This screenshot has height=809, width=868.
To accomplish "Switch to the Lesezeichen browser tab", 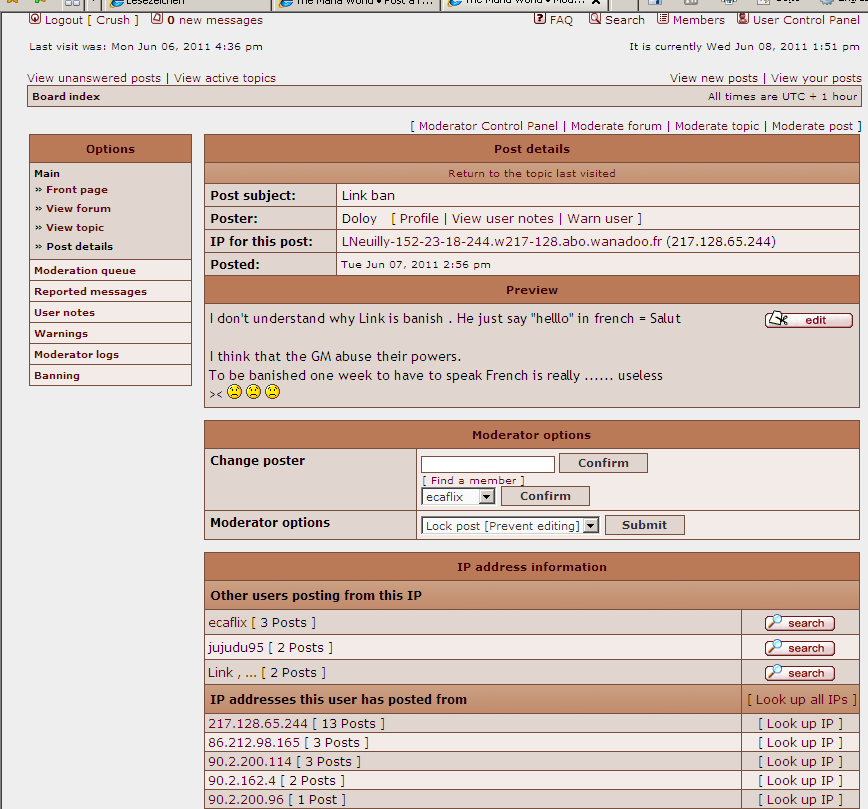I will tap(188, 3).
